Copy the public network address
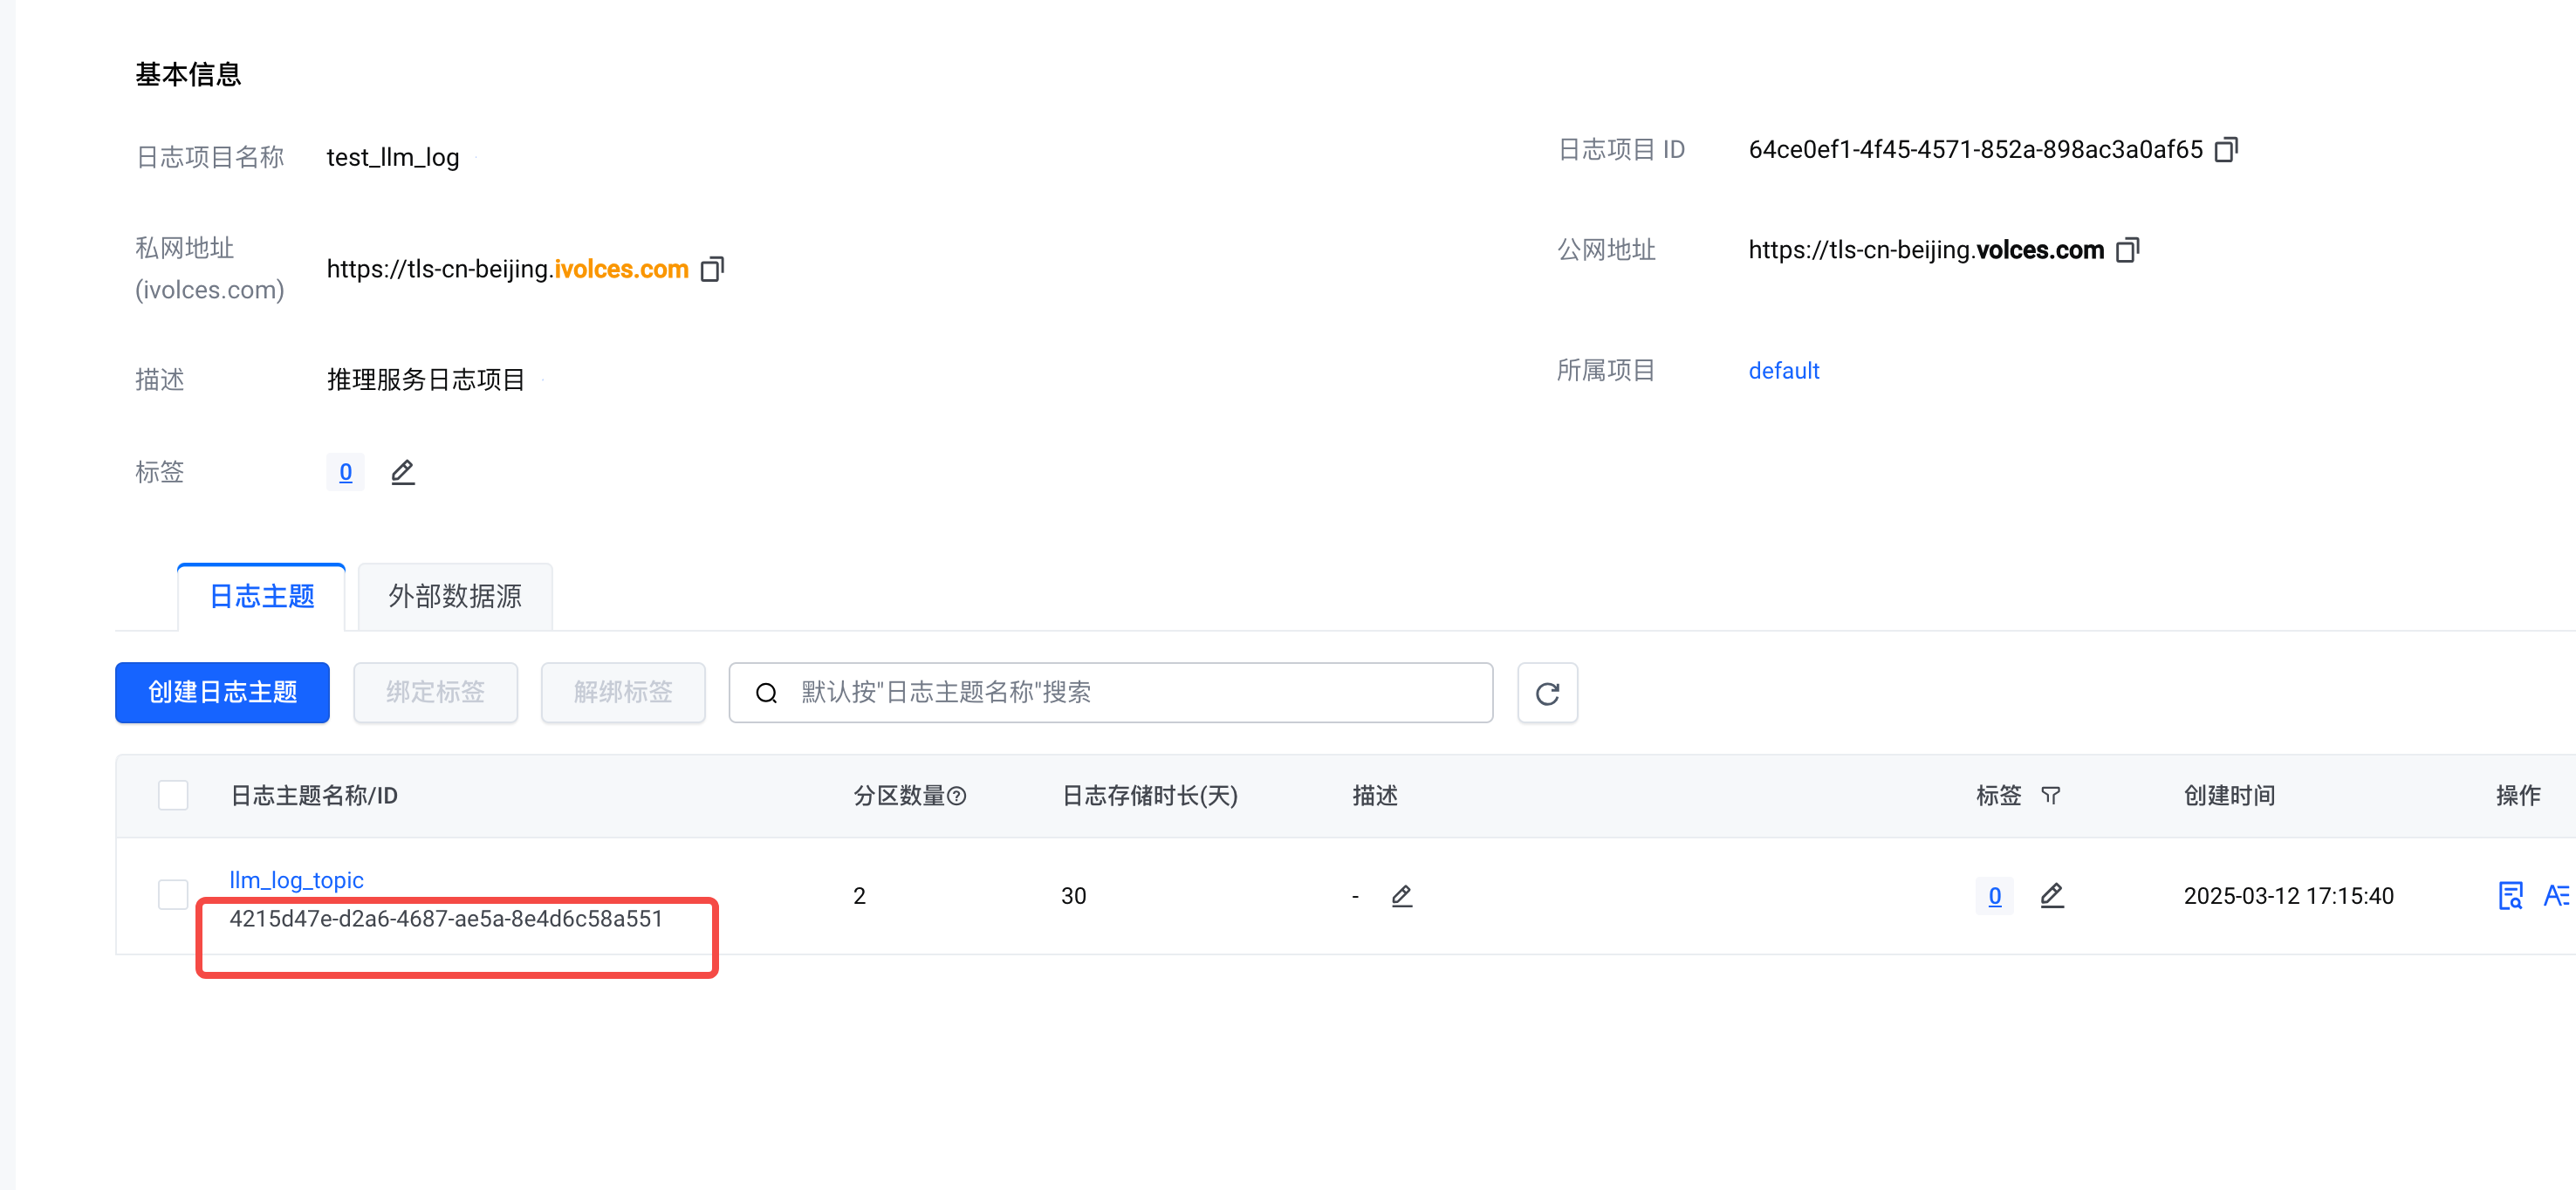This screenshot has height=1190, width=2576. (x=2127, y=250)
